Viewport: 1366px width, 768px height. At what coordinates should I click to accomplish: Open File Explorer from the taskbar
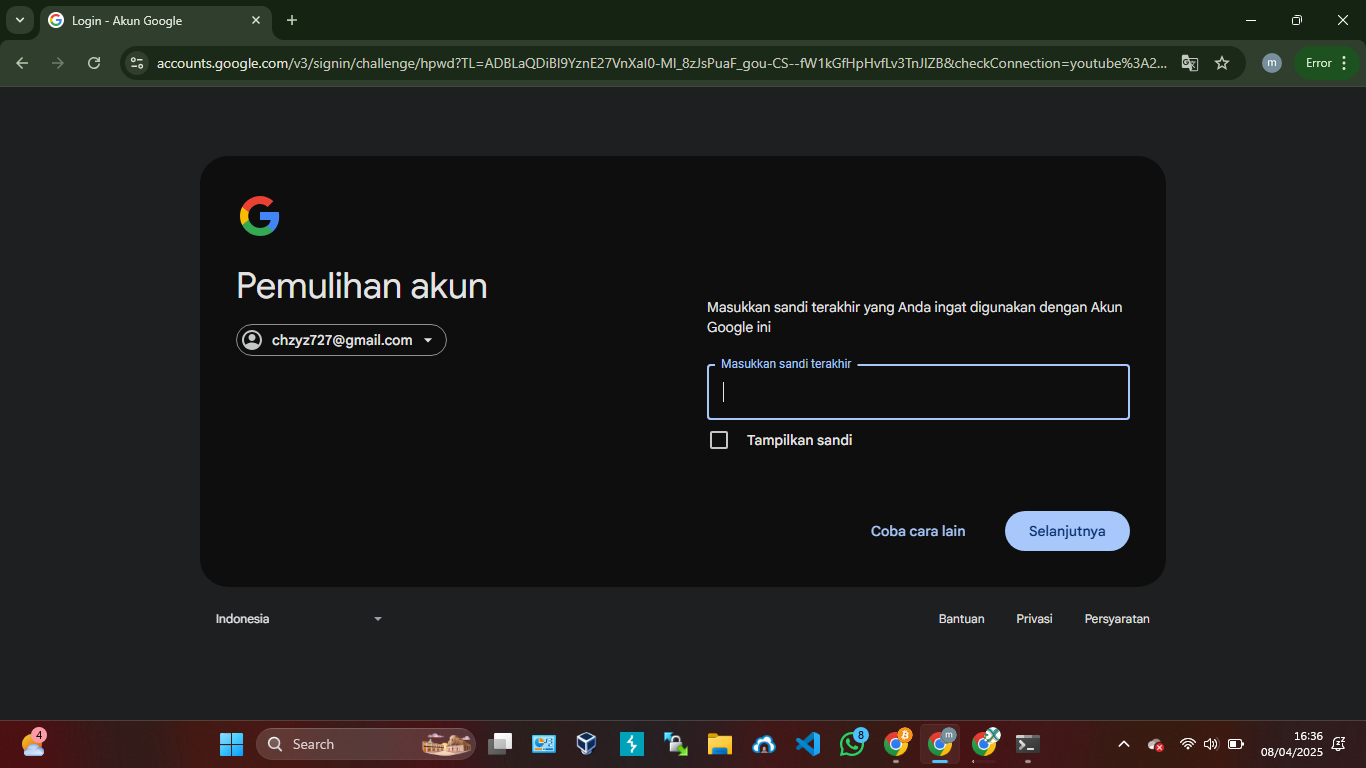pos(719,744)
